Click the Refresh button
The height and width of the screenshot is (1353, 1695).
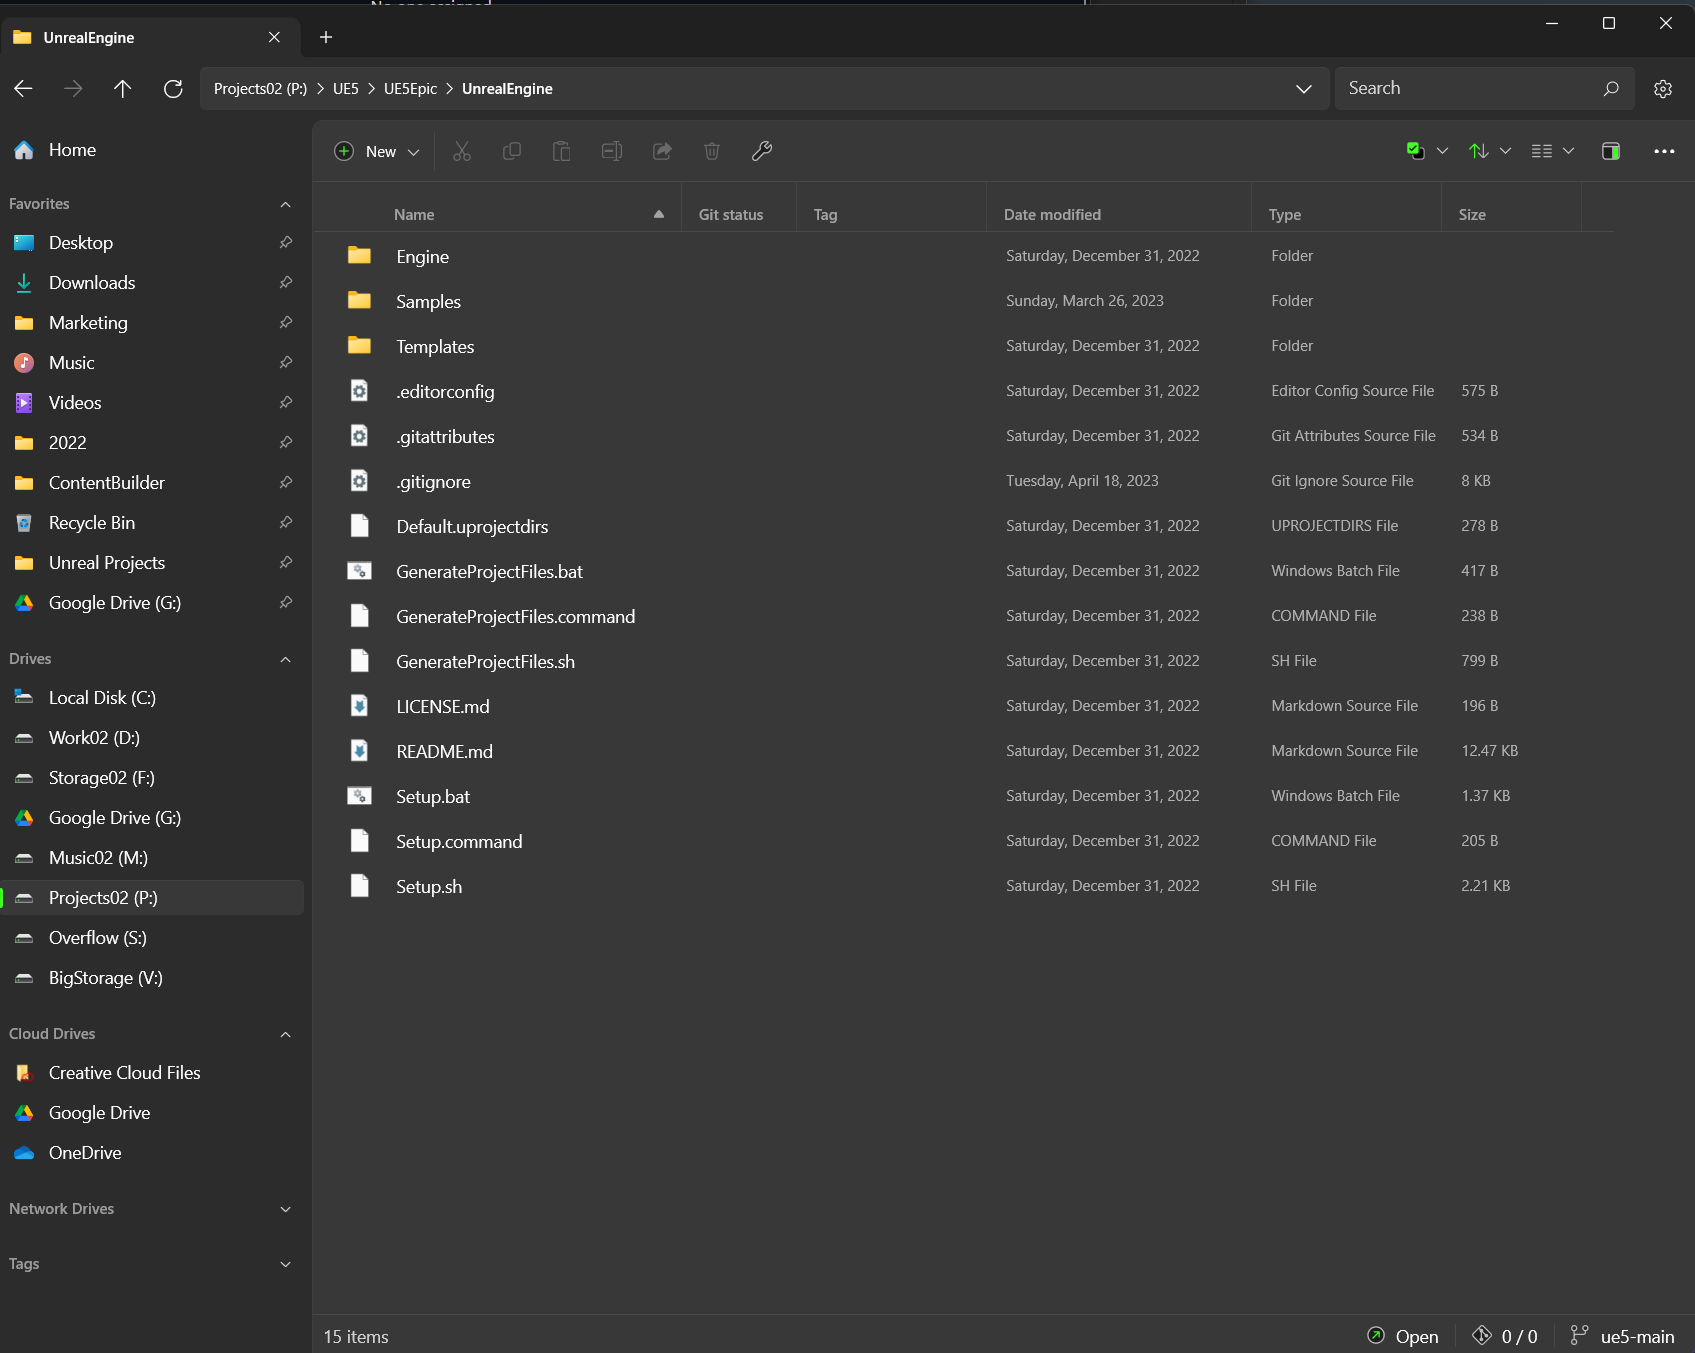tap(173, 88)
